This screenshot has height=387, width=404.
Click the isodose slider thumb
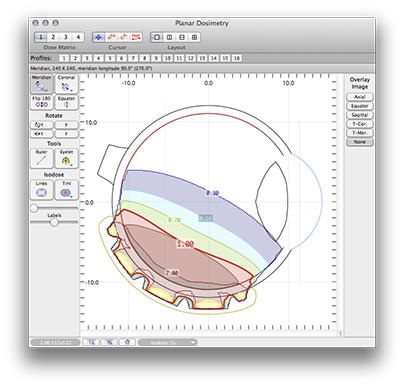[x=34, y=209]
